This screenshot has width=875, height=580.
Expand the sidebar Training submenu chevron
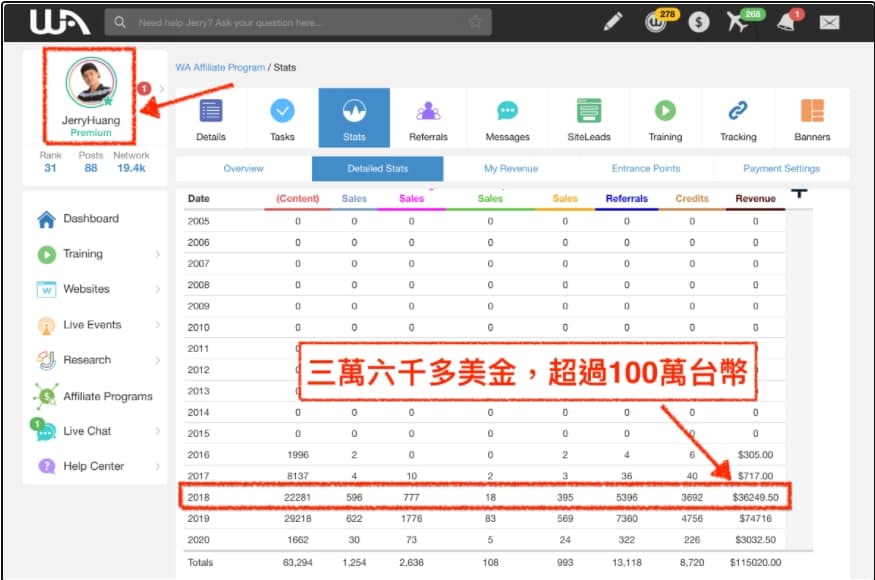click(x=157, y=254)
